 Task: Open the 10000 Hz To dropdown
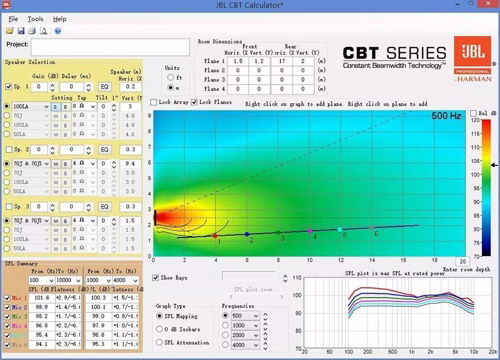pyautogui.click(x=68, y=280)
